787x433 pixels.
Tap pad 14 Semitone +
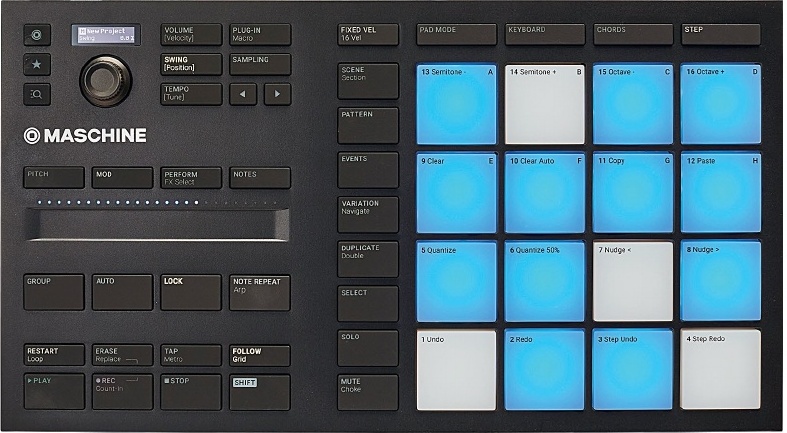click(x=545, y=104)
